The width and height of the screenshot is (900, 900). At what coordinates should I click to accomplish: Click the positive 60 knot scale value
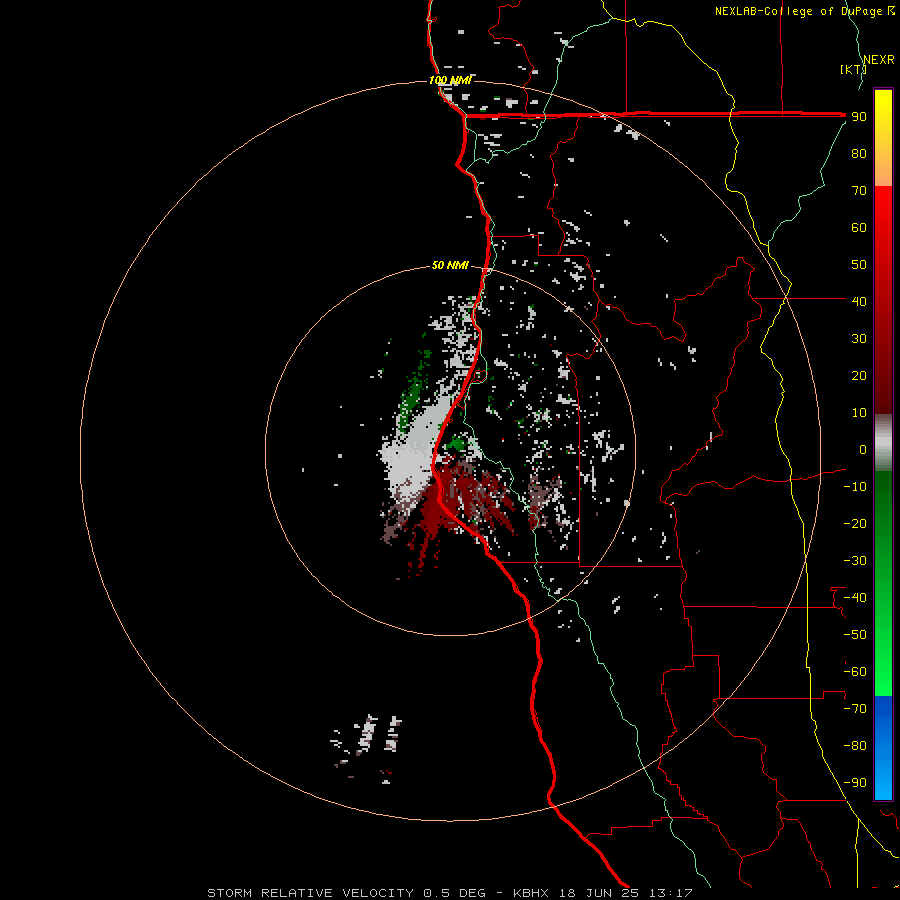[x=859, y=228]
